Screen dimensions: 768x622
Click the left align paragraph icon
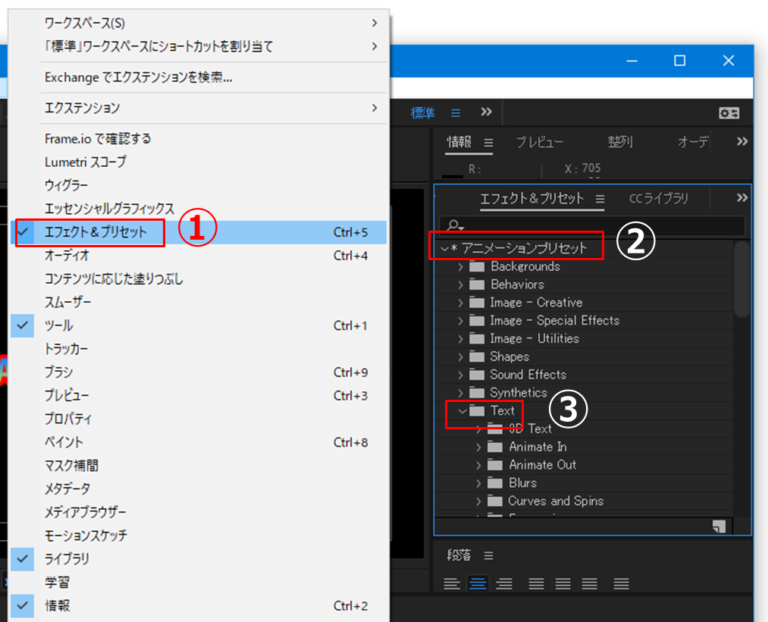[x=453, y=583]
